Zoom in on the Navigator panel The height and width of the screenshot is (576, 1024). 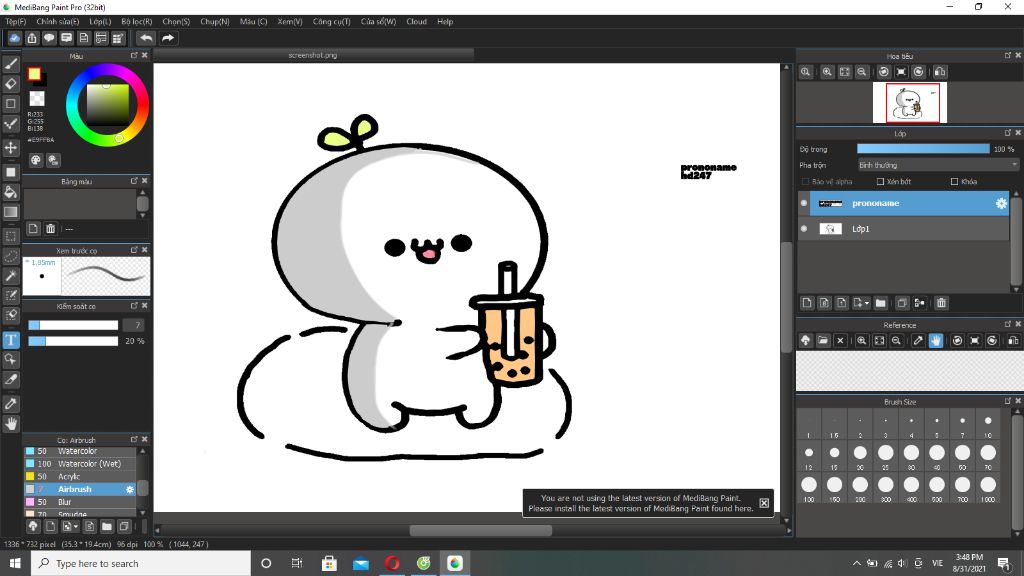(x=827, y=72)
